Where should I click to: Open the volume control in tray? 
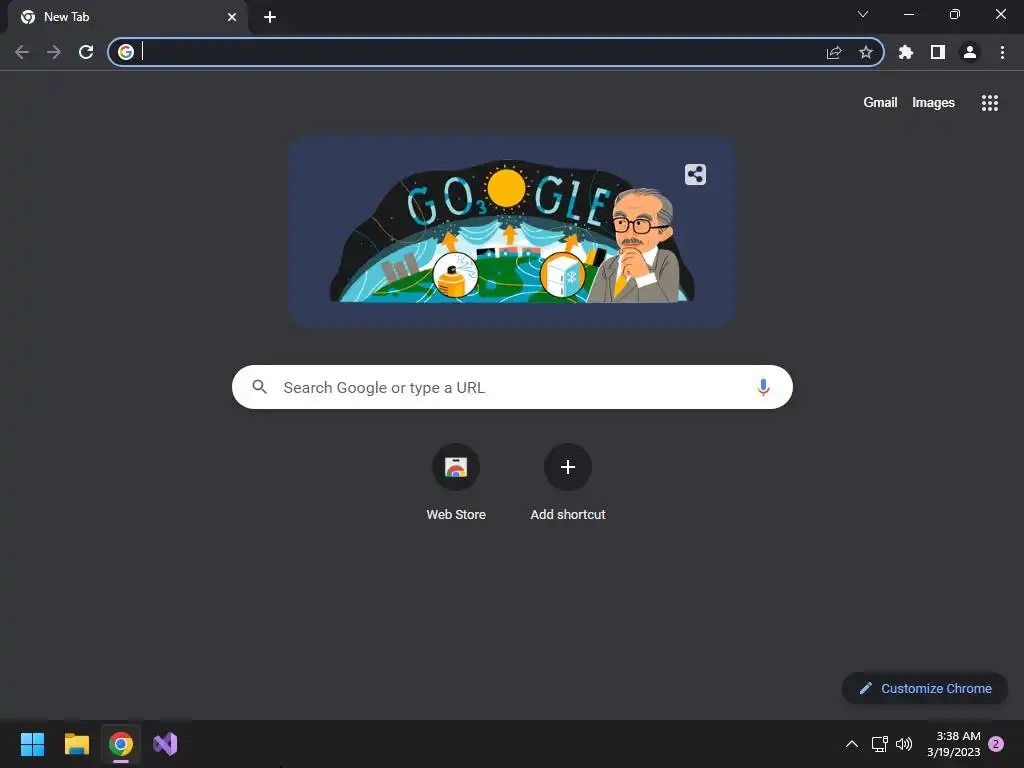[x=904, y=744]
